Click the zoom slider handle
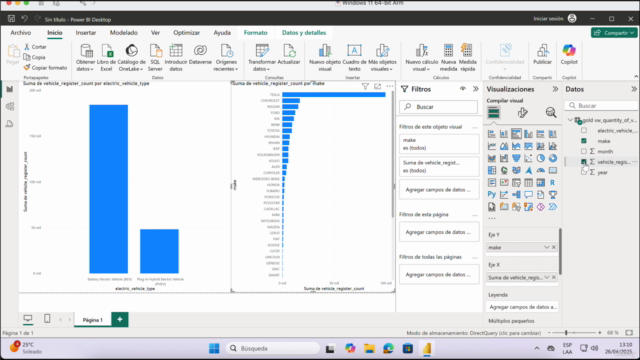640x360 pixels. [x=566, y=333]
